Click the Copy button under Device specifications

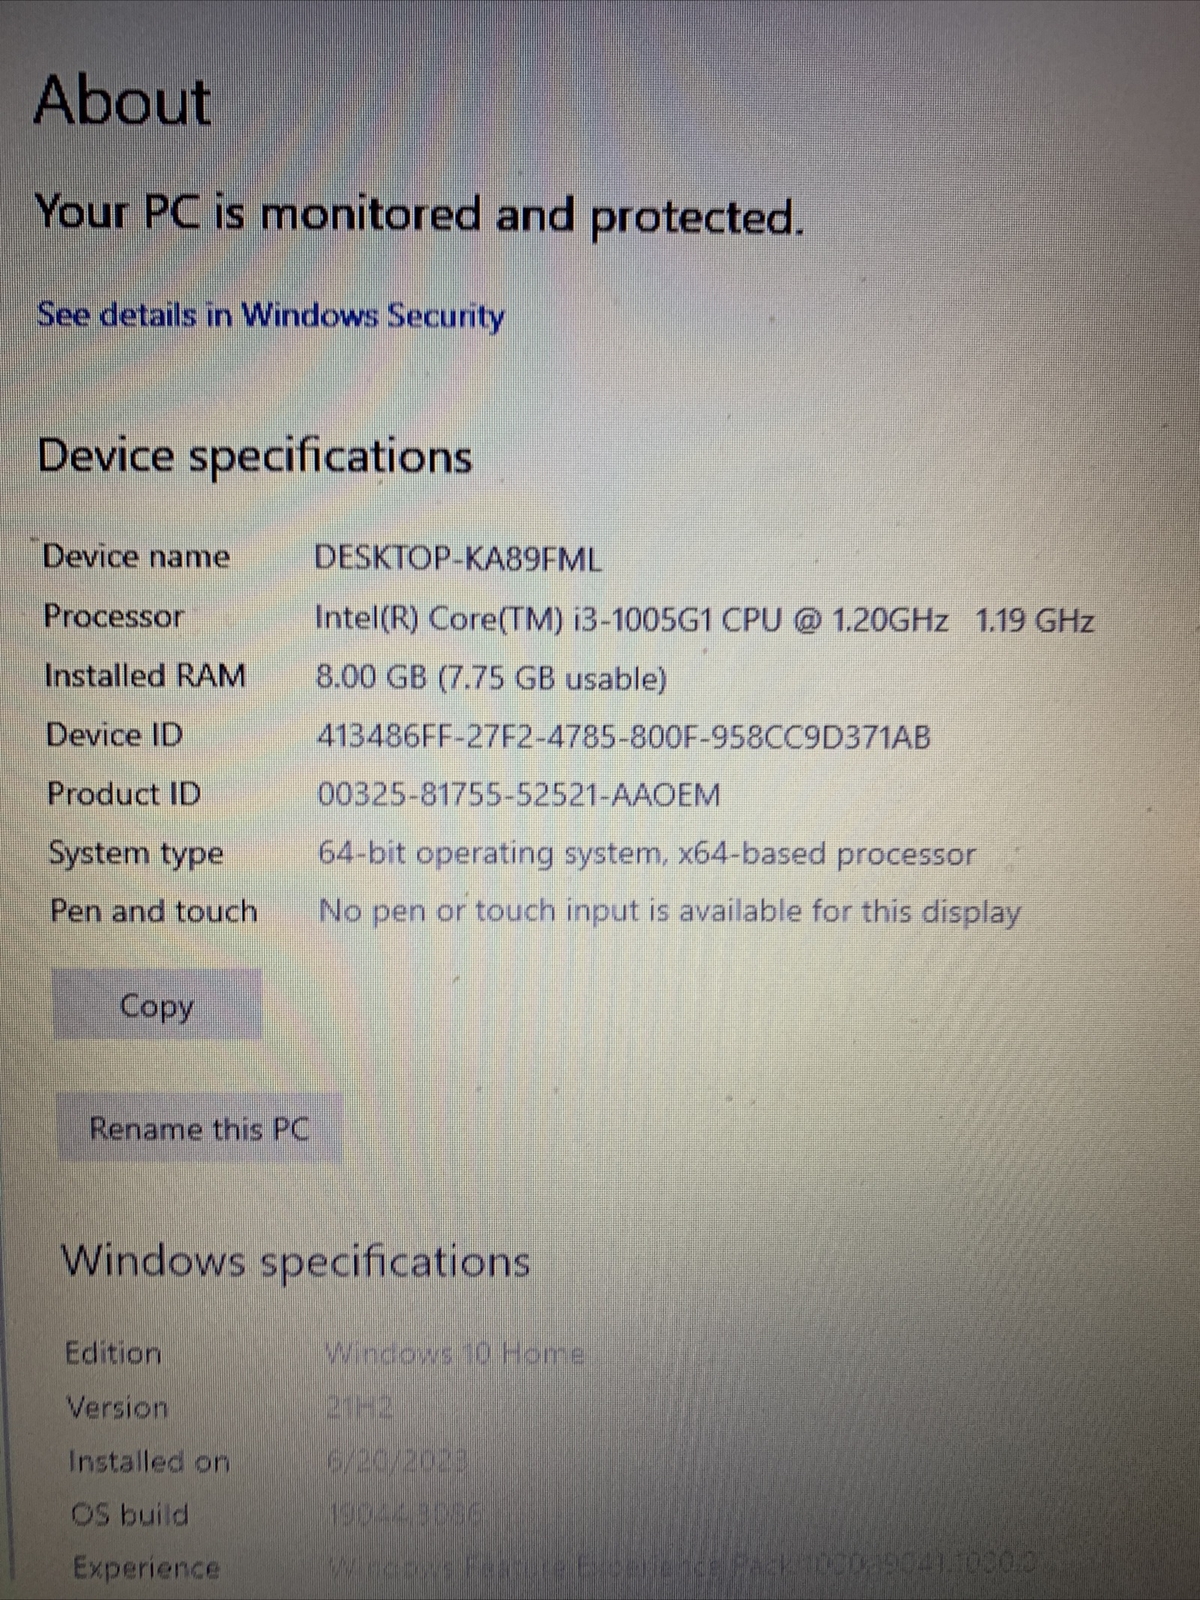click(x=157, y=1005)
